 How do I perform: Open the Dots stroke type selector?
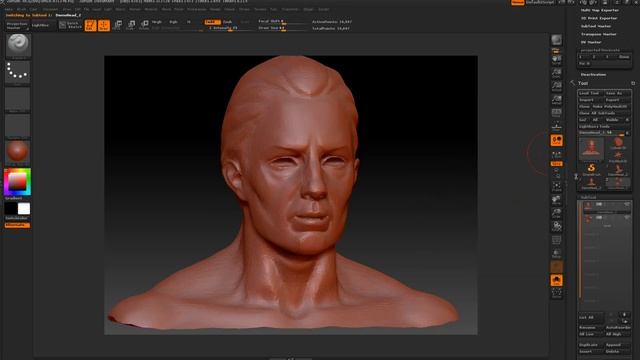tap(18, 72)
